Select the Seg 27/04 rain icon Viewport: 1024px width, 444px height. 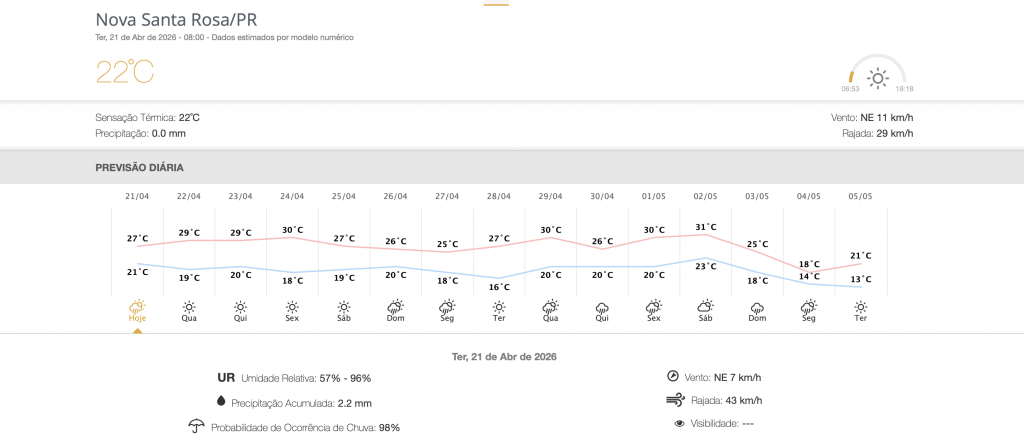pyautogui.click(x=447, y=307)
